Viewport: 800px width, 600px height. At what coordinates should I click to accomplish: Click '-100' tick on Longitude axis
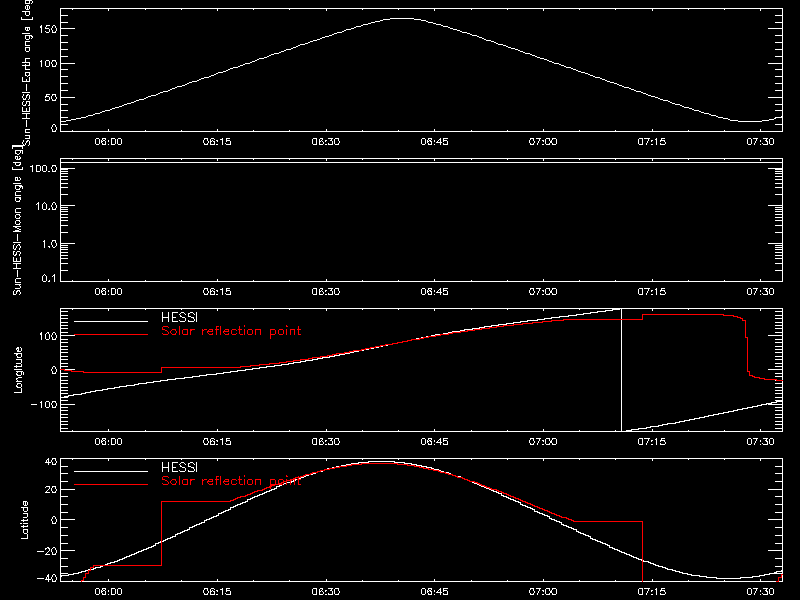point(43,405)
